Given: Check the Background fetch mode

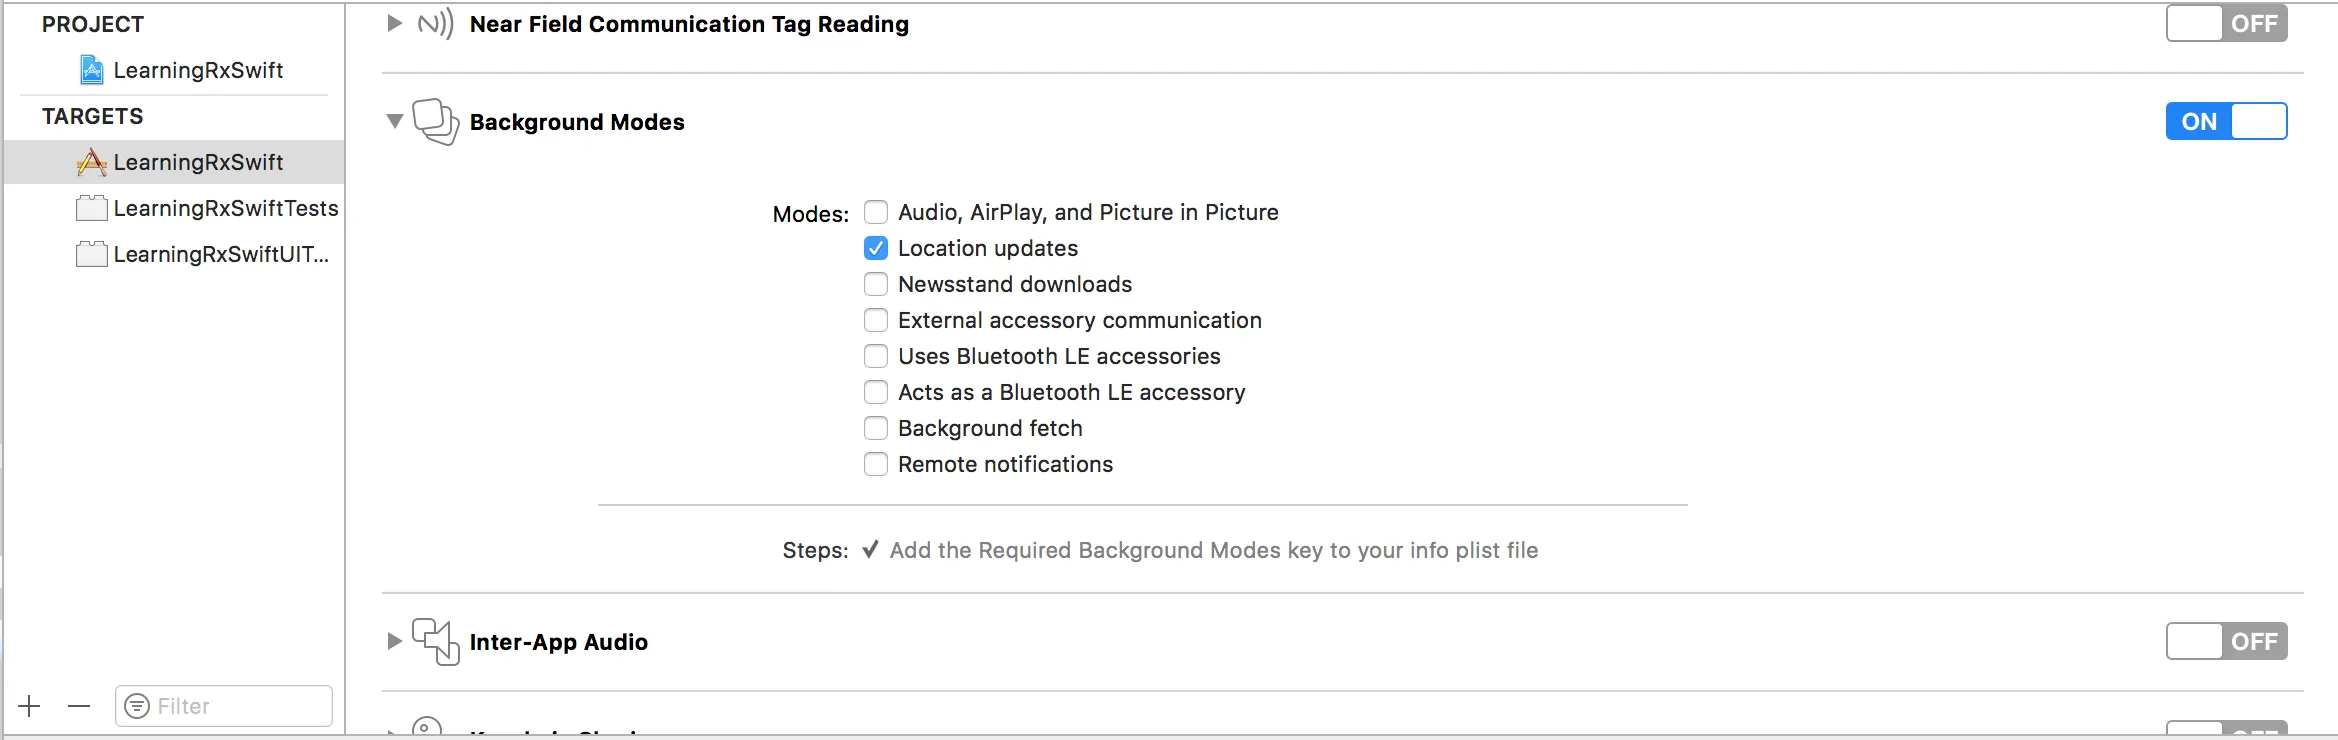Looking at the screenshot, I should [x=876, y=428].
